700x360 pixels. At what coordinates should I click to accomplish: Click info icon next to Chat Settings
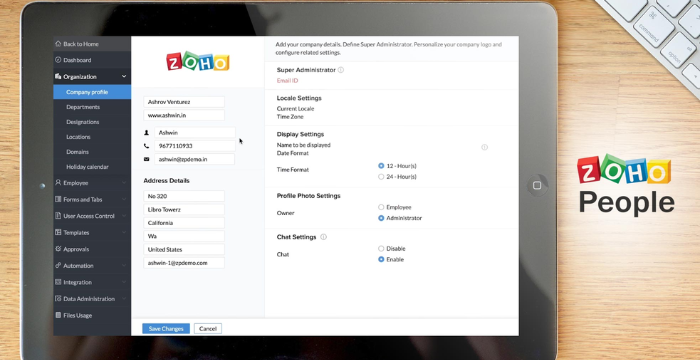(324, 237)
